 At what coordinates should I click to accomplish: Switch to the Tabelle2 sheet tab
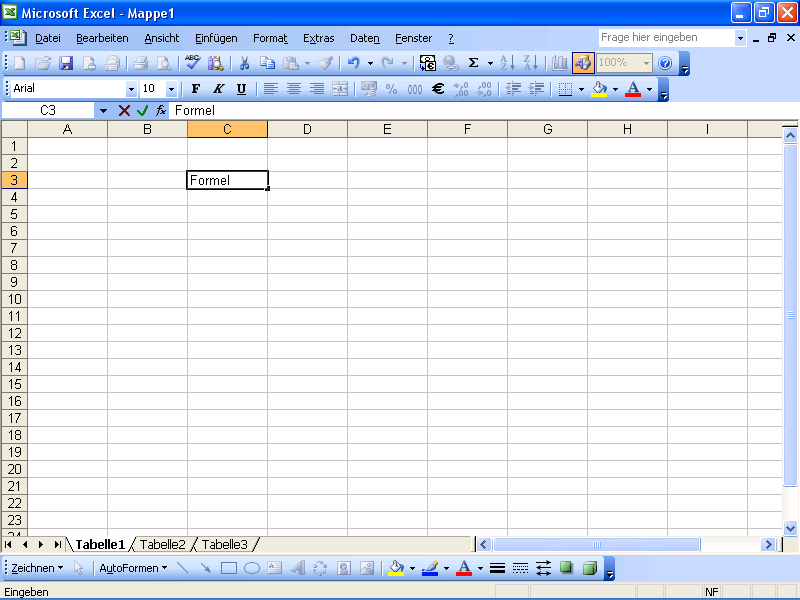tap(162, 545)
